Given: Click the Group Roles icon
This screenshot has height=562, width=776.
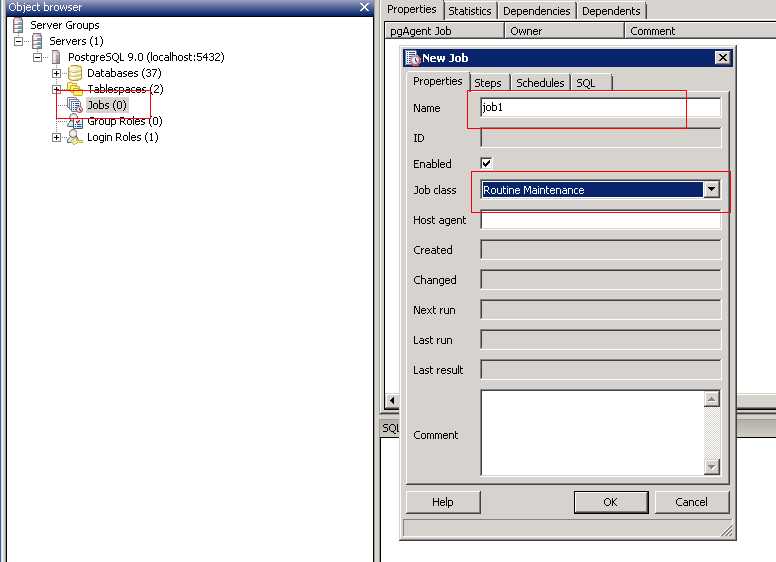Looking at the screenshot, I should click(75, 121).
